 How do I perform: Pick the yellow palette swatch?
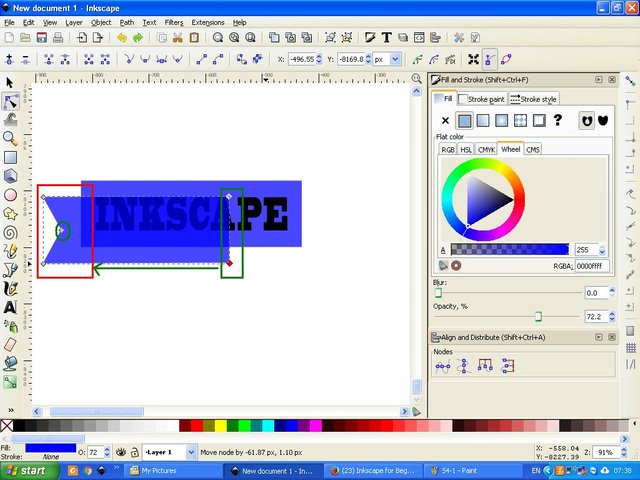click(221, 426)
